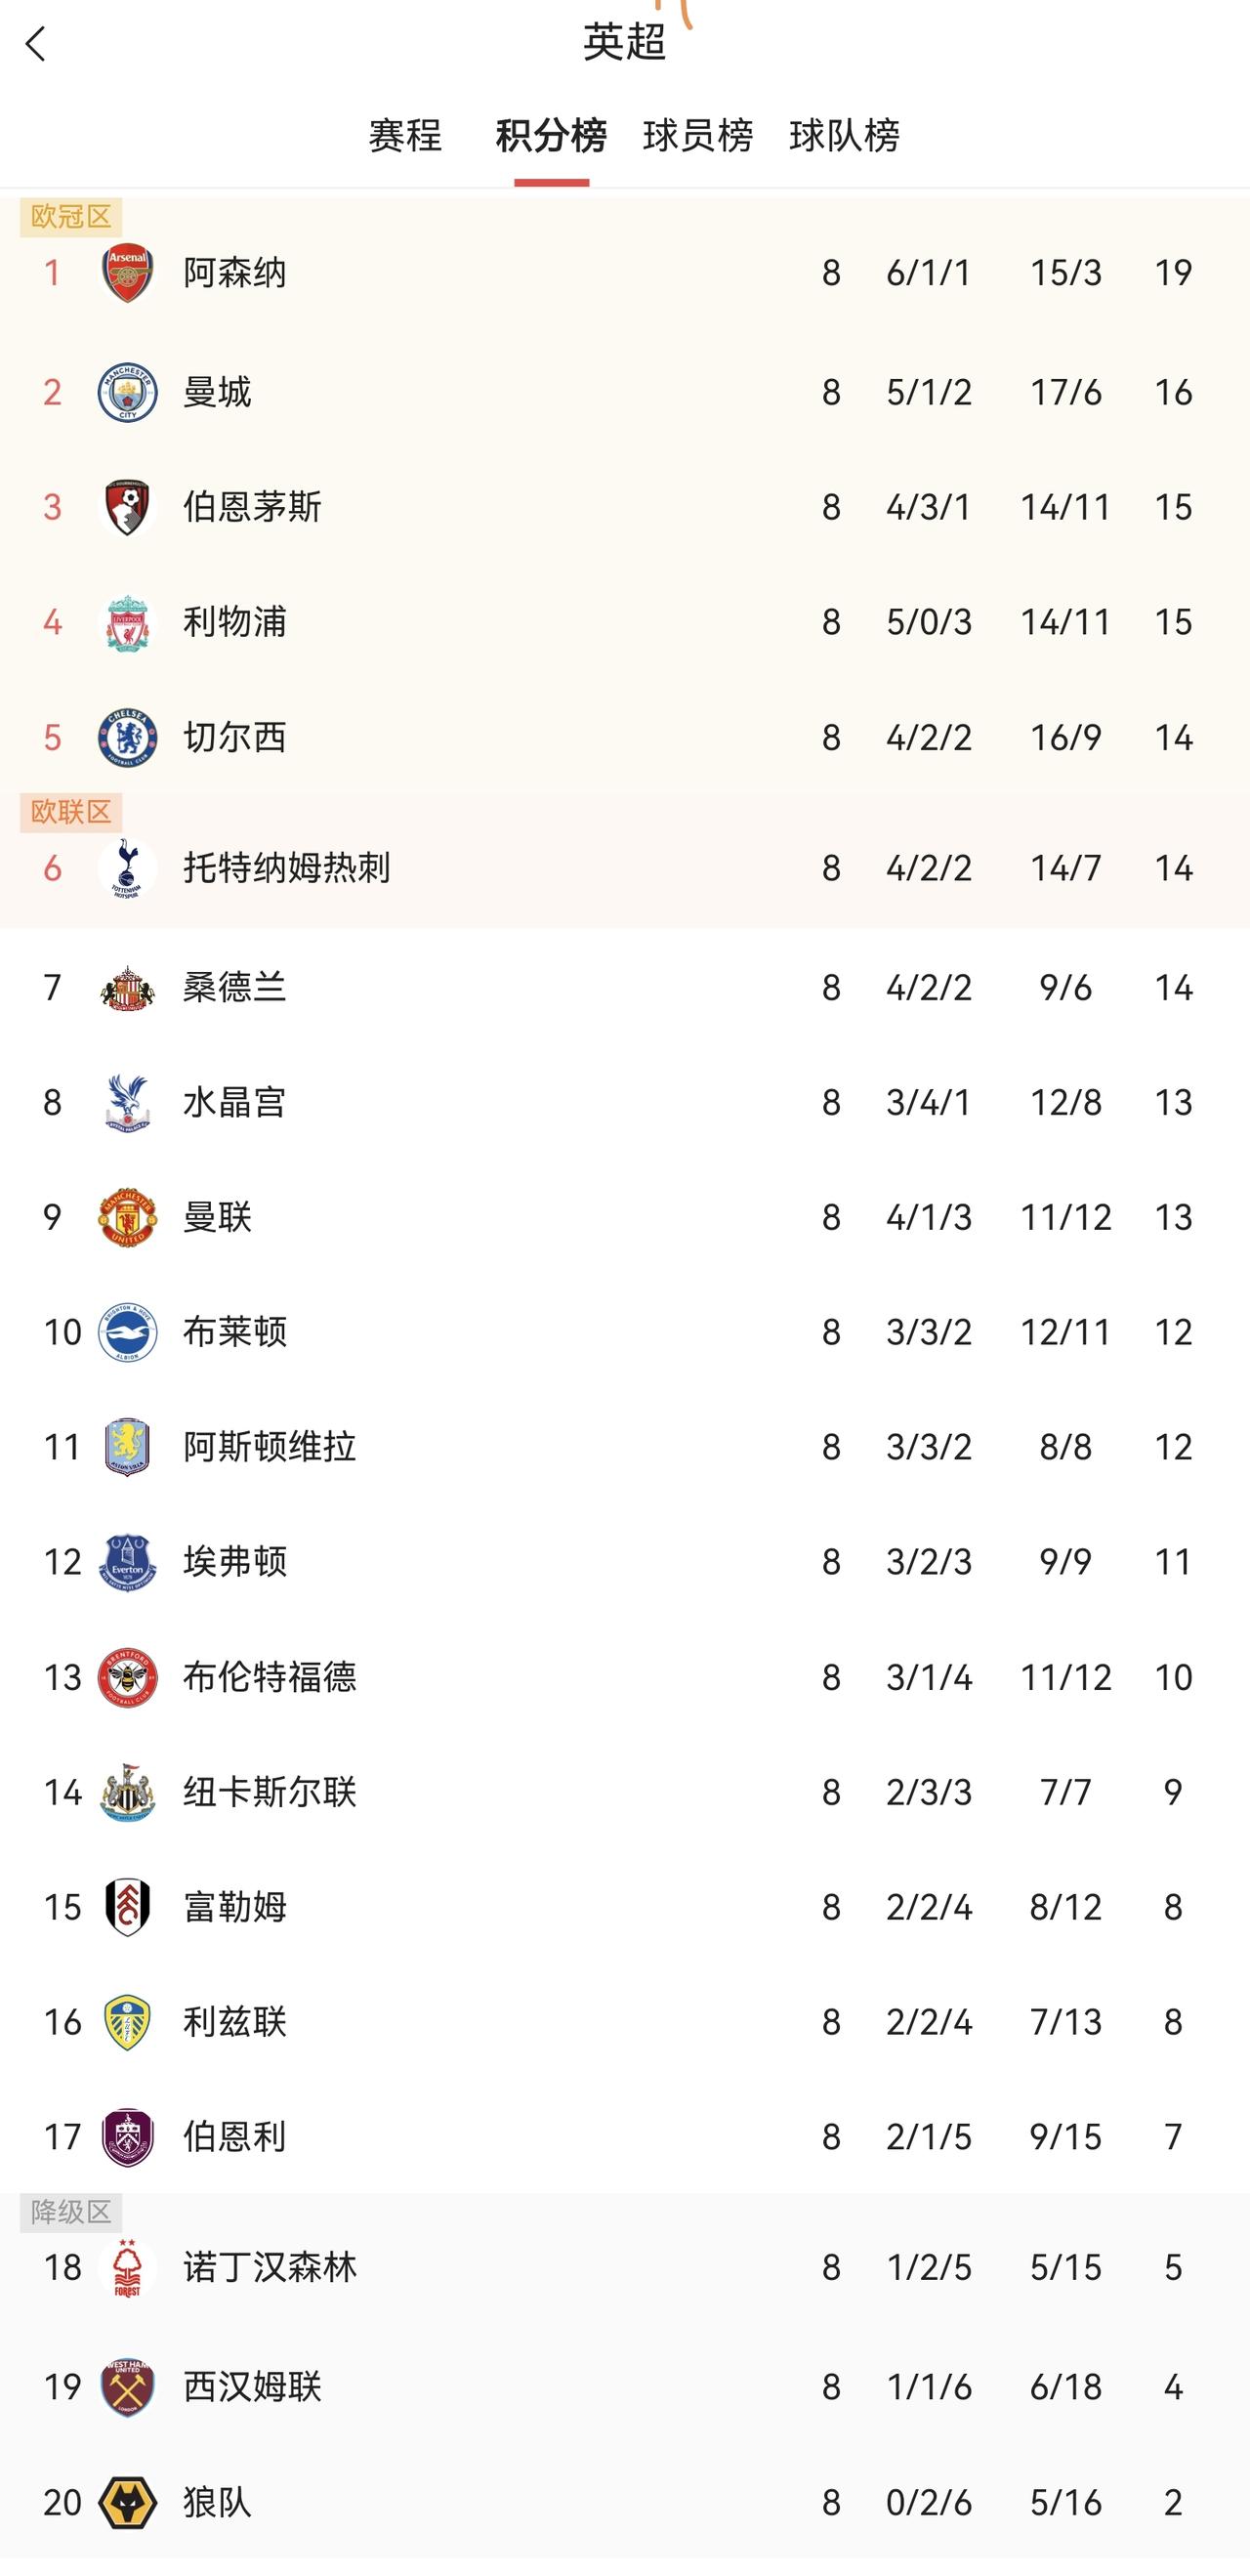Tap the Liverpool club crest
The width and height of the screenshot is (1250, 2576).
pos(128,622)
